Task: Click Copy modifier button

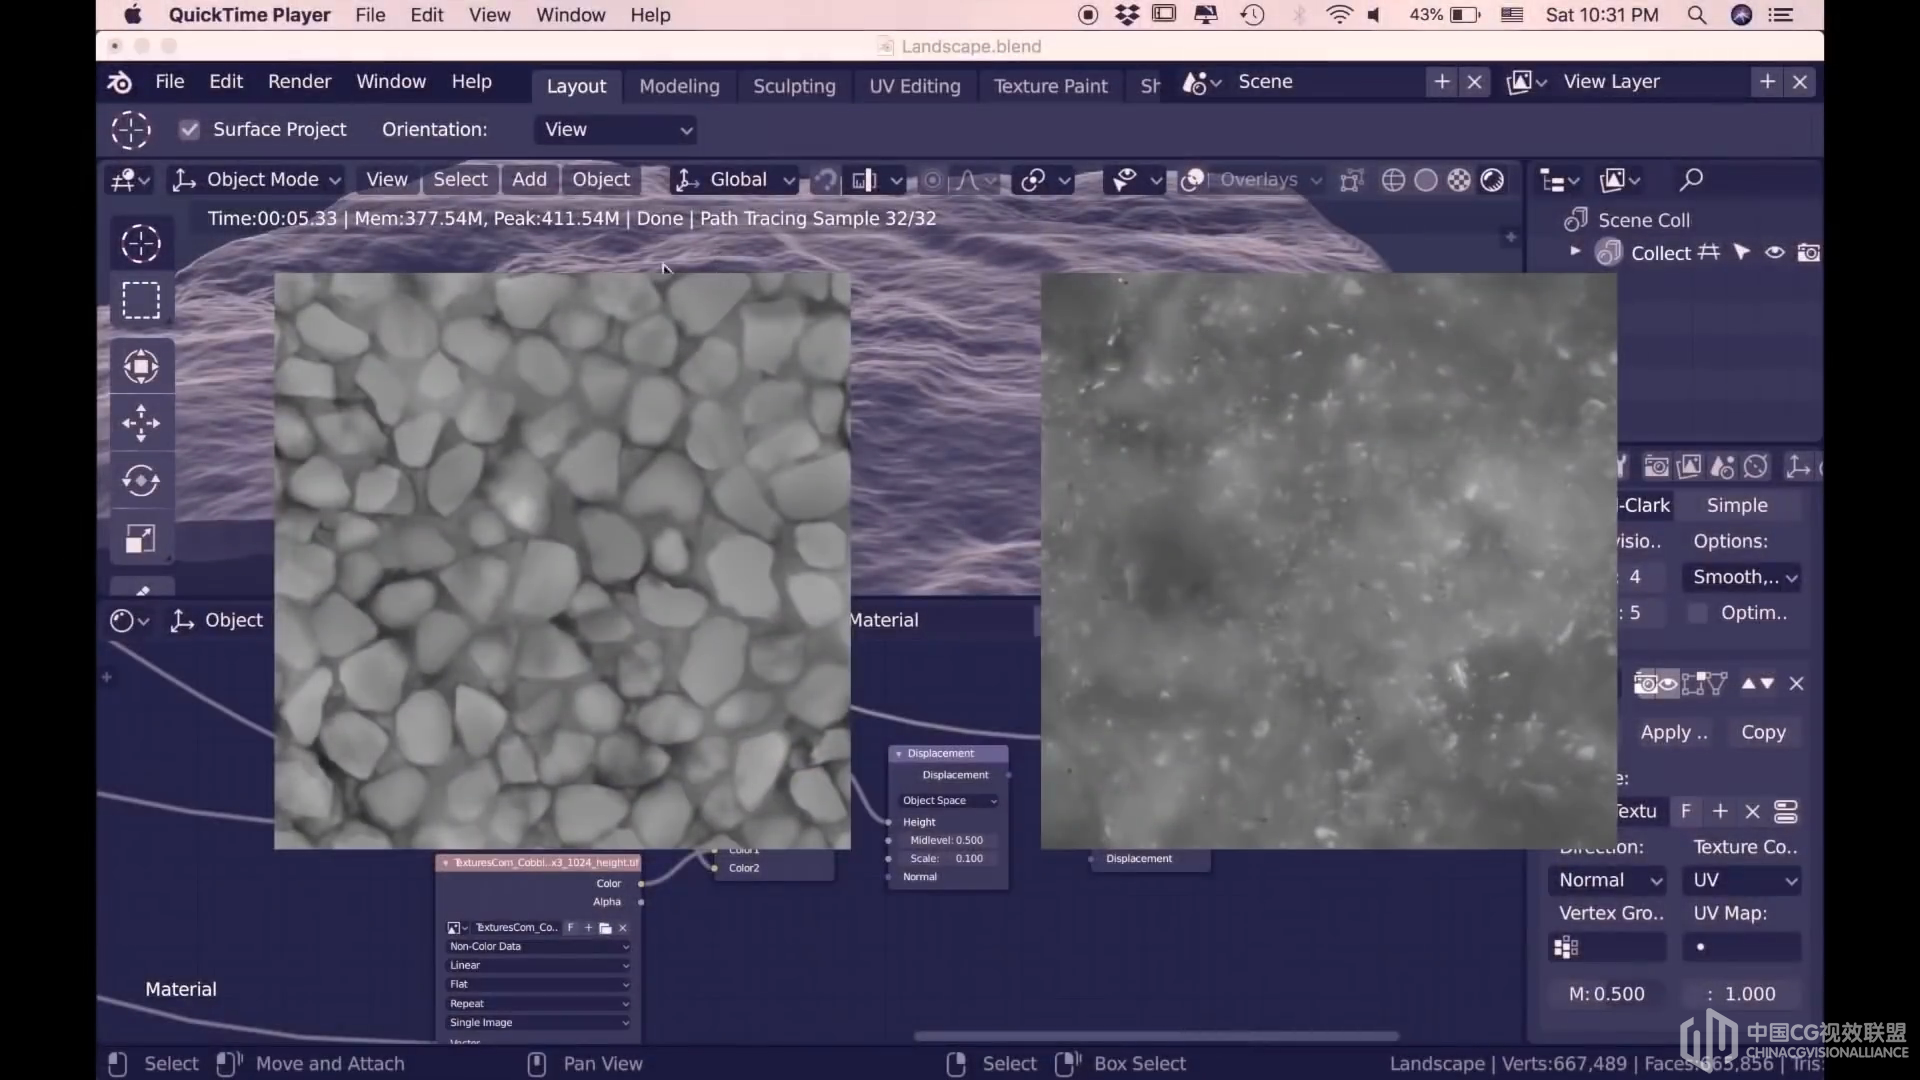Action: [x=1763, y=732]
